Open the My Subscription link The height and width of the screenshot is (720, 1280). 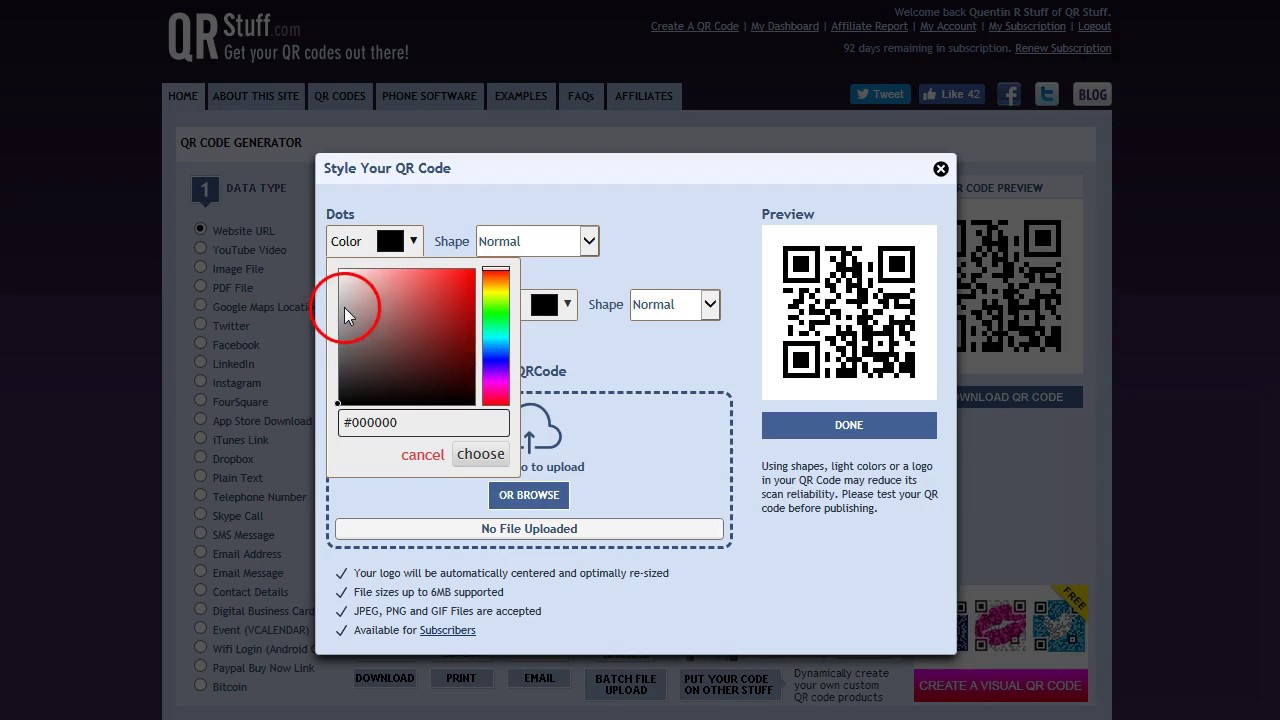pos(1027,26)
